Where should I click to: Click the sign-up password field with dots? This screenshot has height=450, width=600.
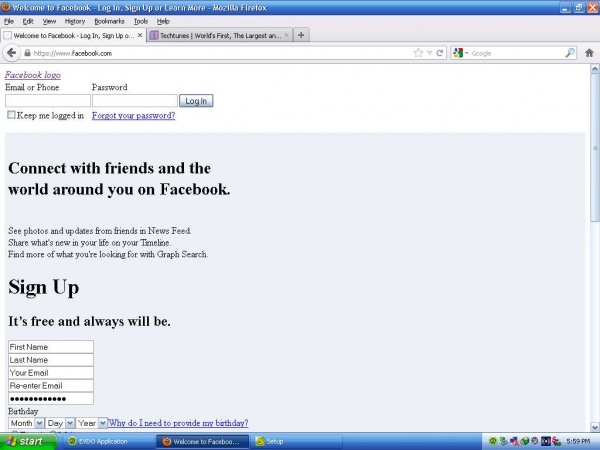51,398
